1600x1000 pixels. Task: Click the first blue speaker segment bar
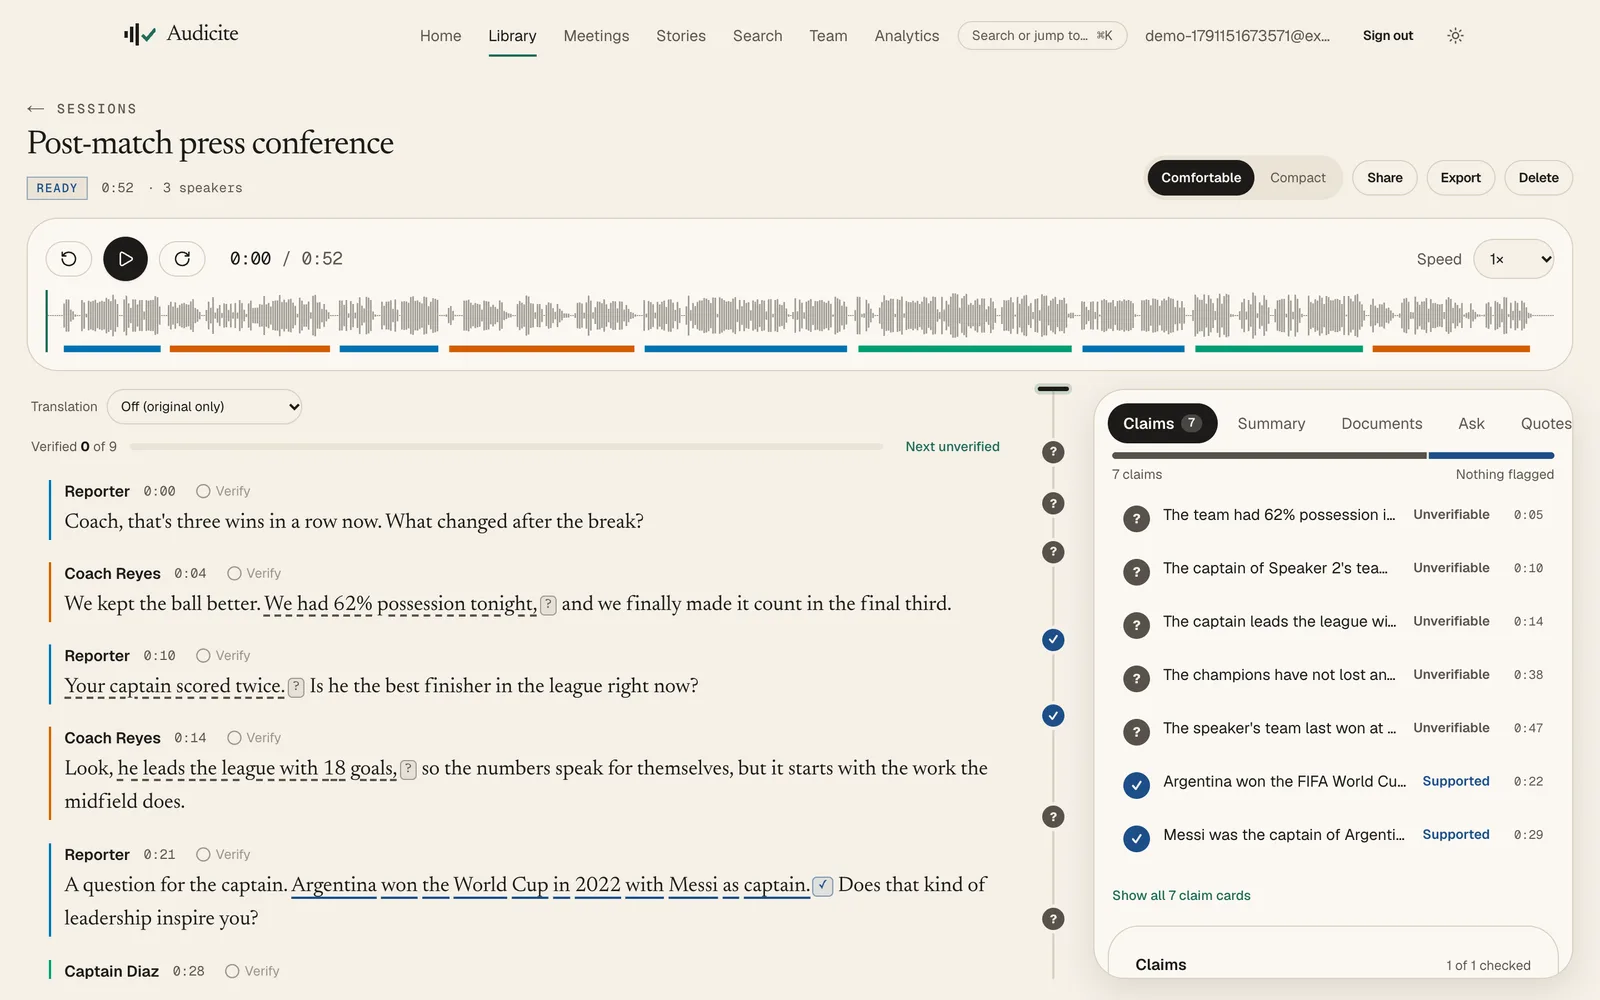click(x=112, y=349)
